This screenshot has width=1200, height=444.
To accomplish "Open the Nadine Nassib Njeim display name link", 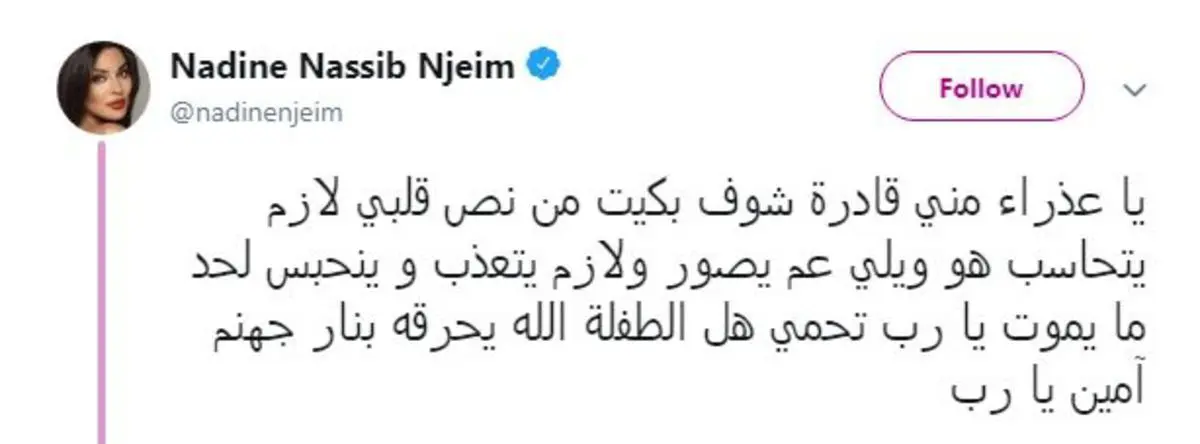I will 345,67.
